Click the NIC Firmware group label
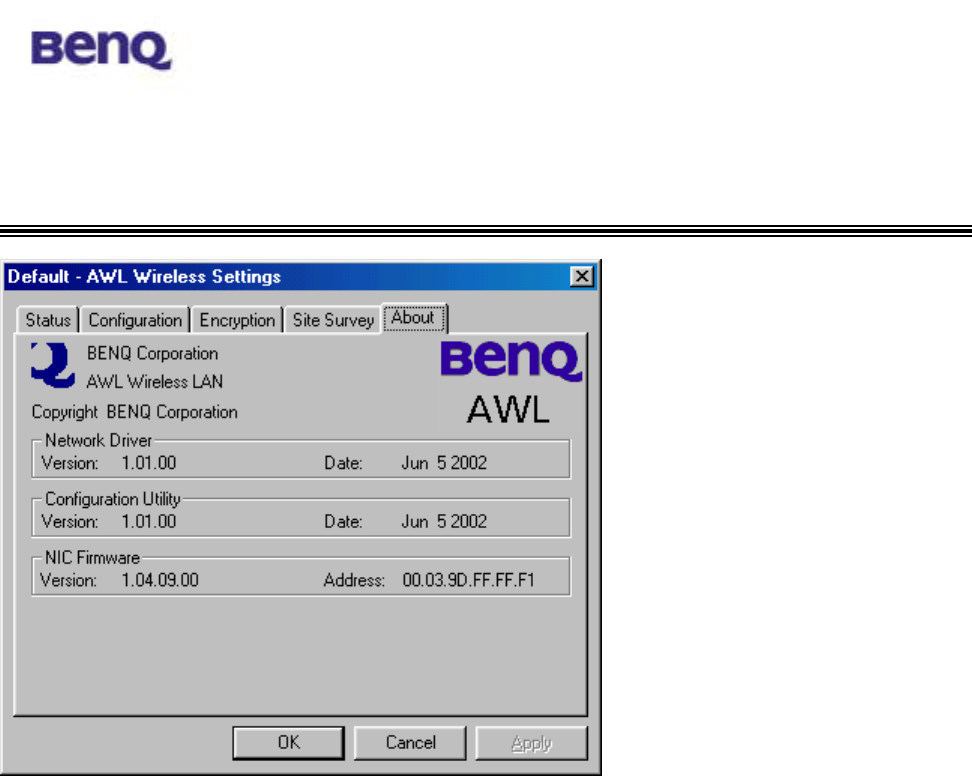This screenshot has width=972, height=776. point(92,557)
